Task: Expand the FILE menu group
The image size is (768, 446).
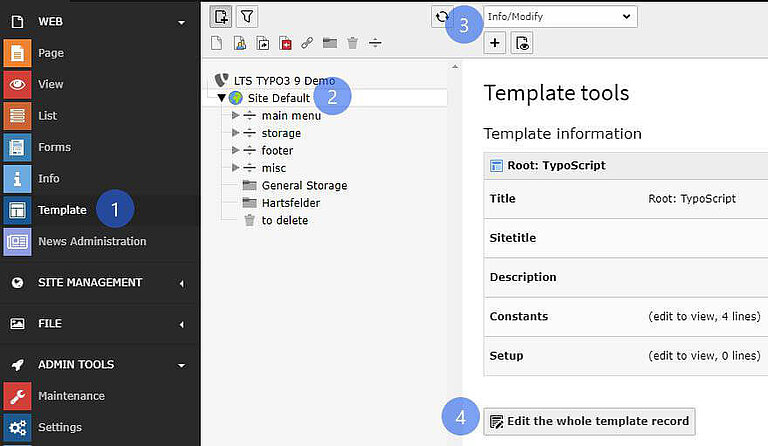Action: tap(181, 324)
